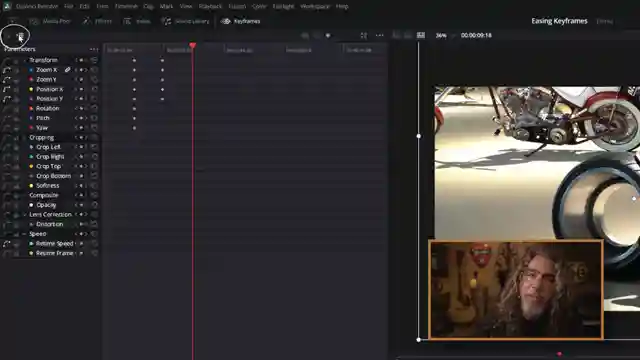Screen dimensions: 640x360
Task: Toggle keyframe diamond on Zoom Y row
Action: point(81,80)
